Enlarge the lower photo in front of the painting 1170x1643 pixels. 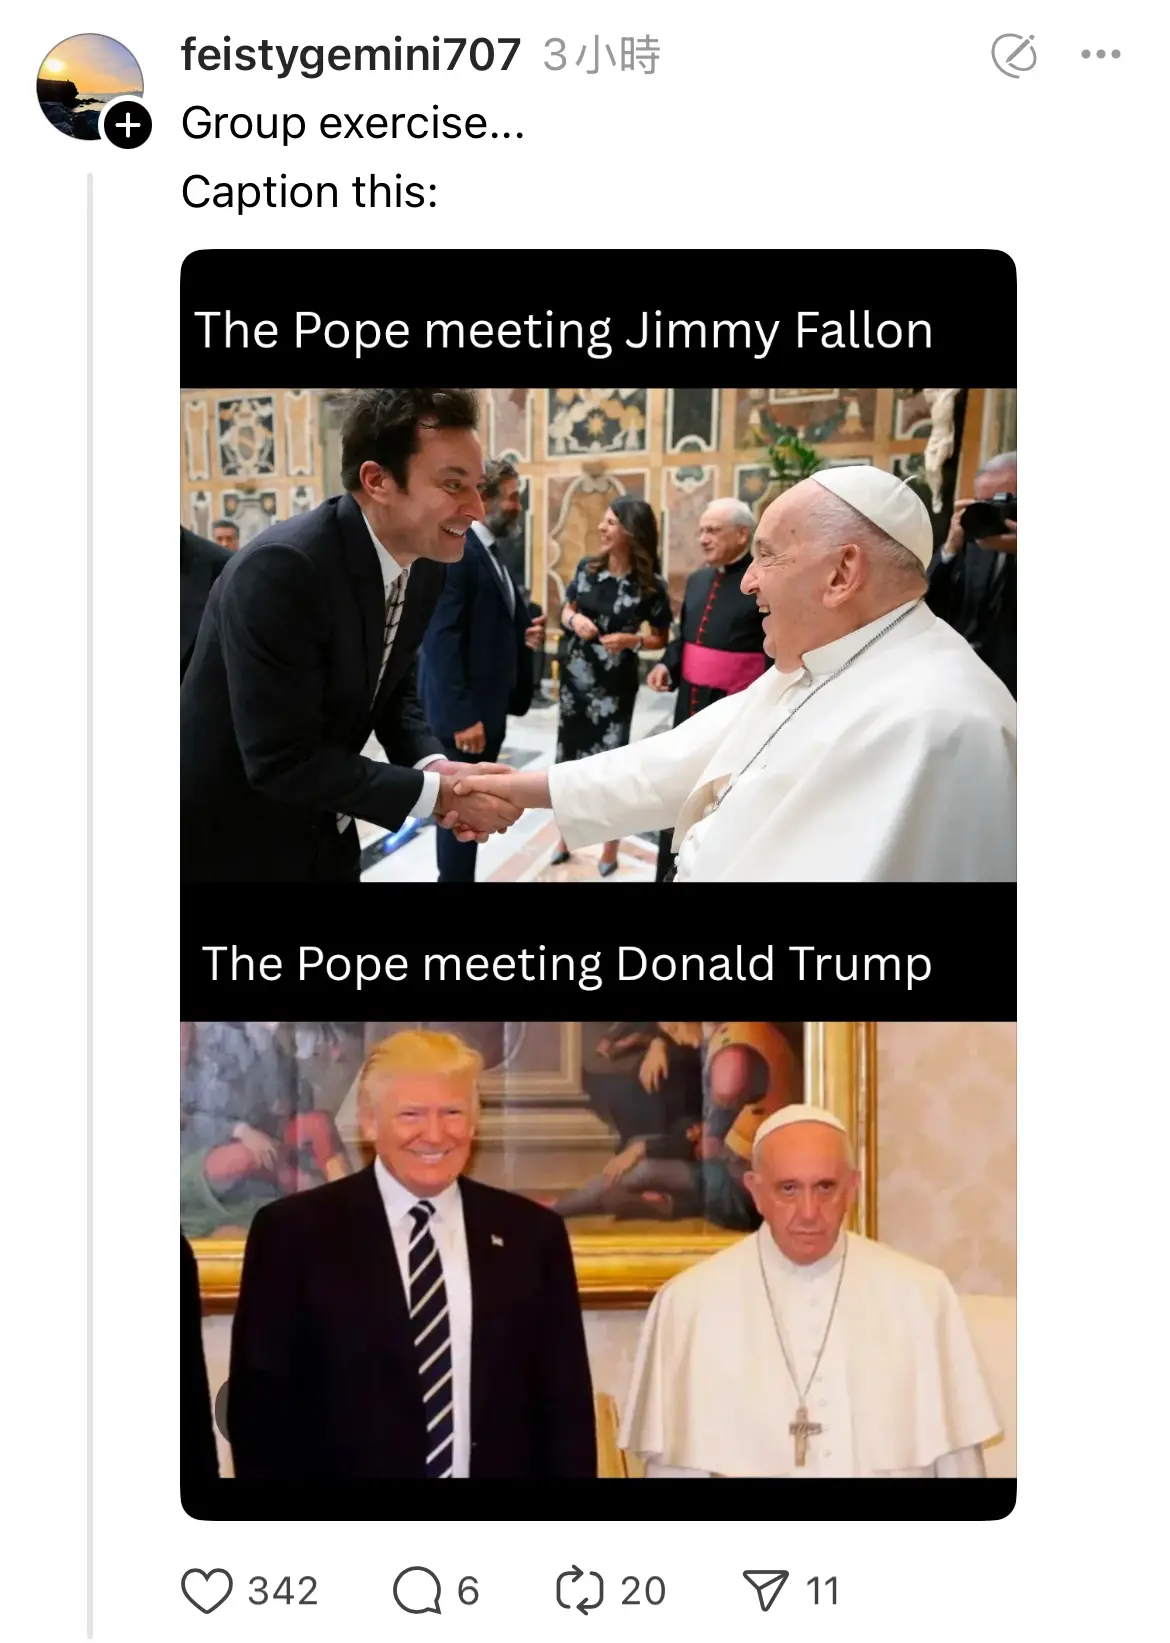[598, 1249]
